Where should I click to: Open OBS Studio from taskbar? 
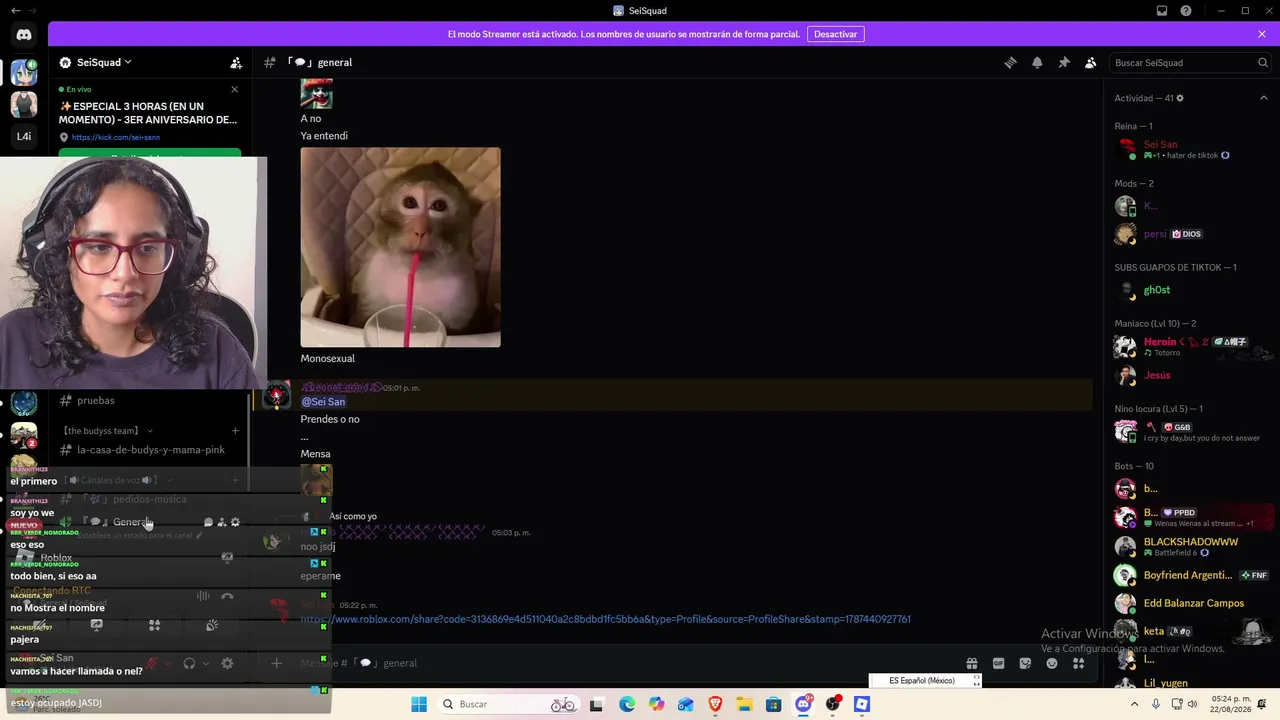click(832, 704)
